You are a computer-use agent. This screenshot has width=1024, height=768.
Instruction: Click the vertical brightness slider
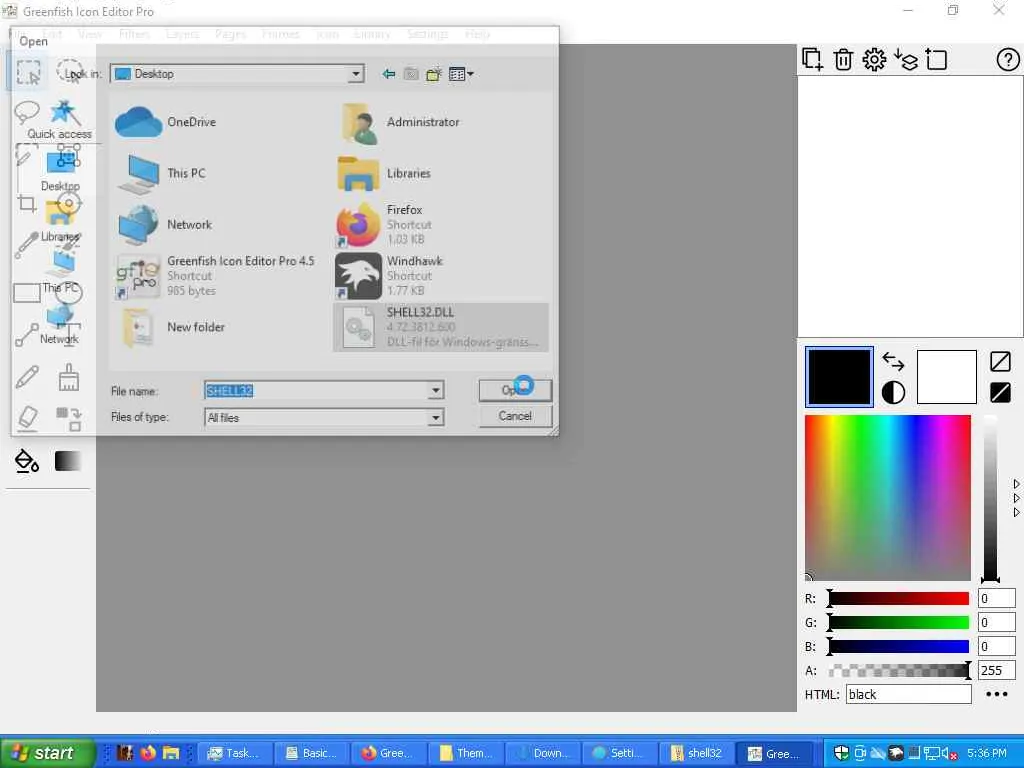tap(991, 497)
